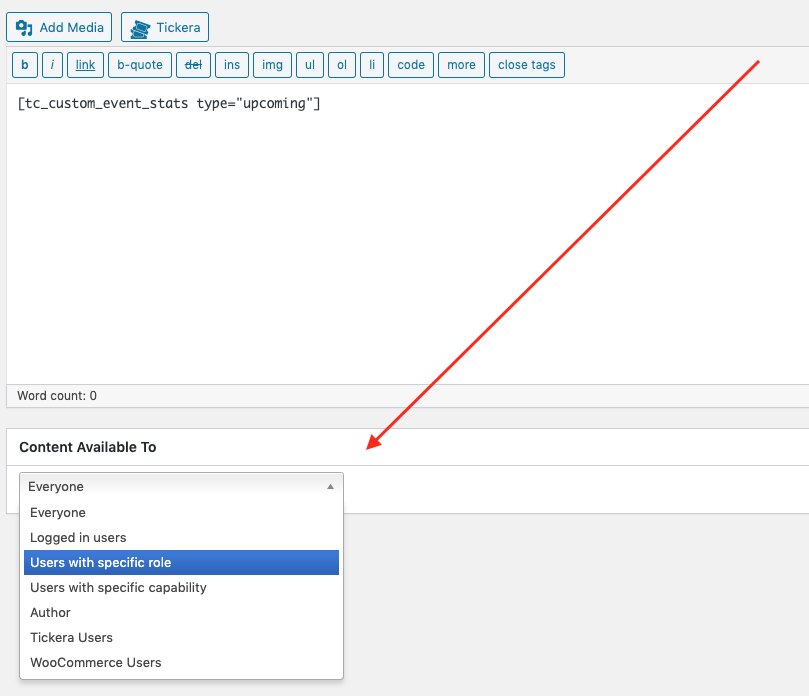Add a del strikethrough tag
809x696 pixels.
(x=193, y=65)
